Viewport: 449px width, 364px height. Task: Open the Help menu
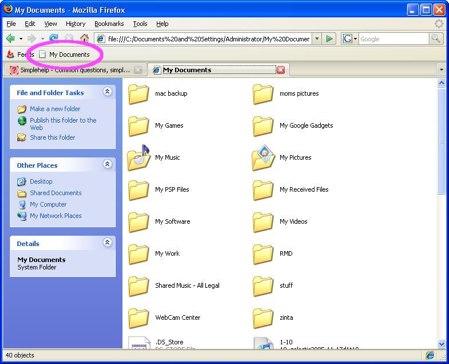162,24
